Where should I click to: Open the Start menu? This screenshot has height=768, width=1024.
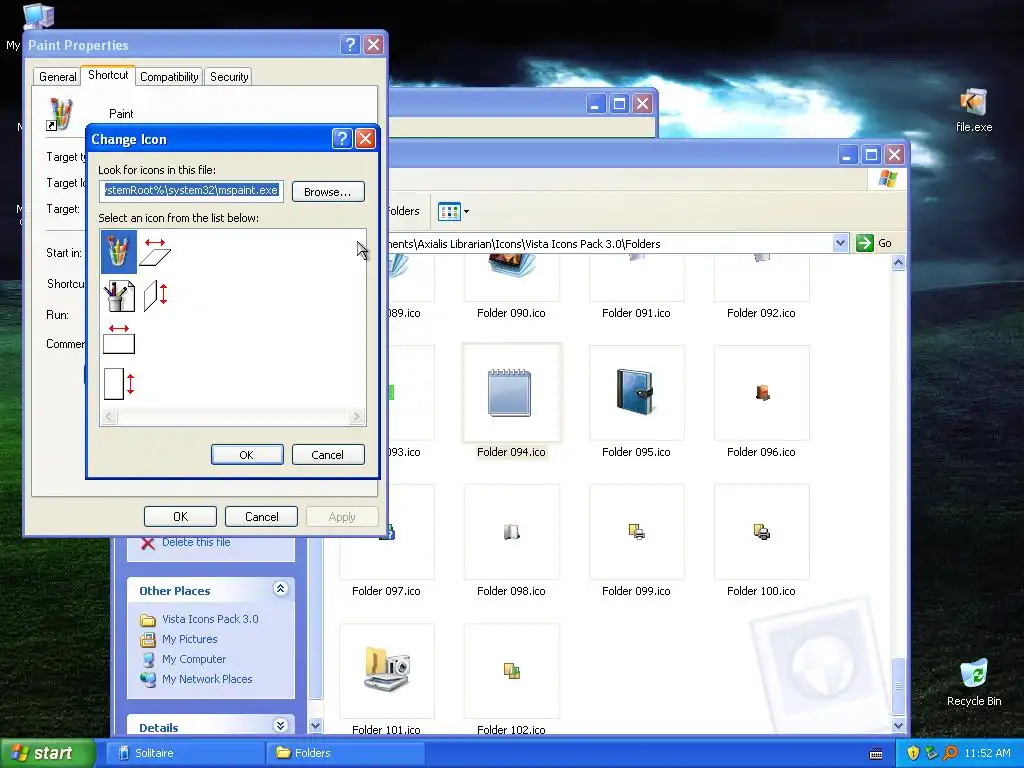tap(47, 753)
